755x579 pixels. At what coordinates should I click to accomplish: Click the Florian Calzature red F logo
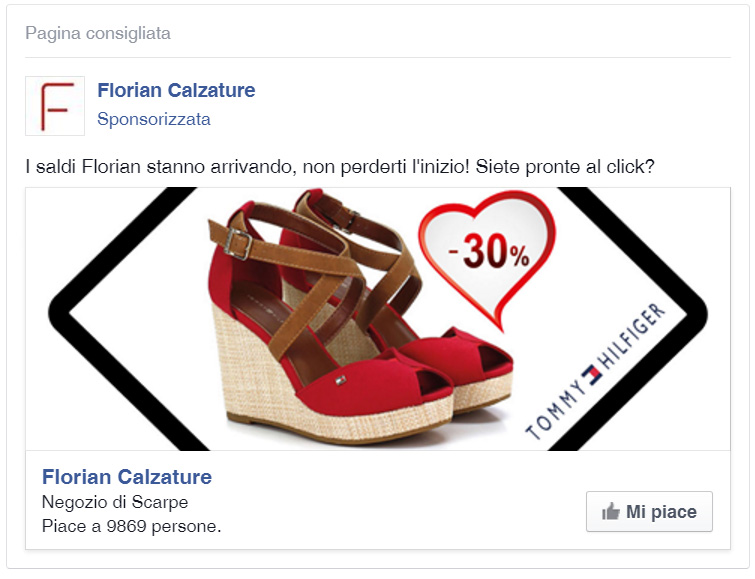[x=55, y=106]
